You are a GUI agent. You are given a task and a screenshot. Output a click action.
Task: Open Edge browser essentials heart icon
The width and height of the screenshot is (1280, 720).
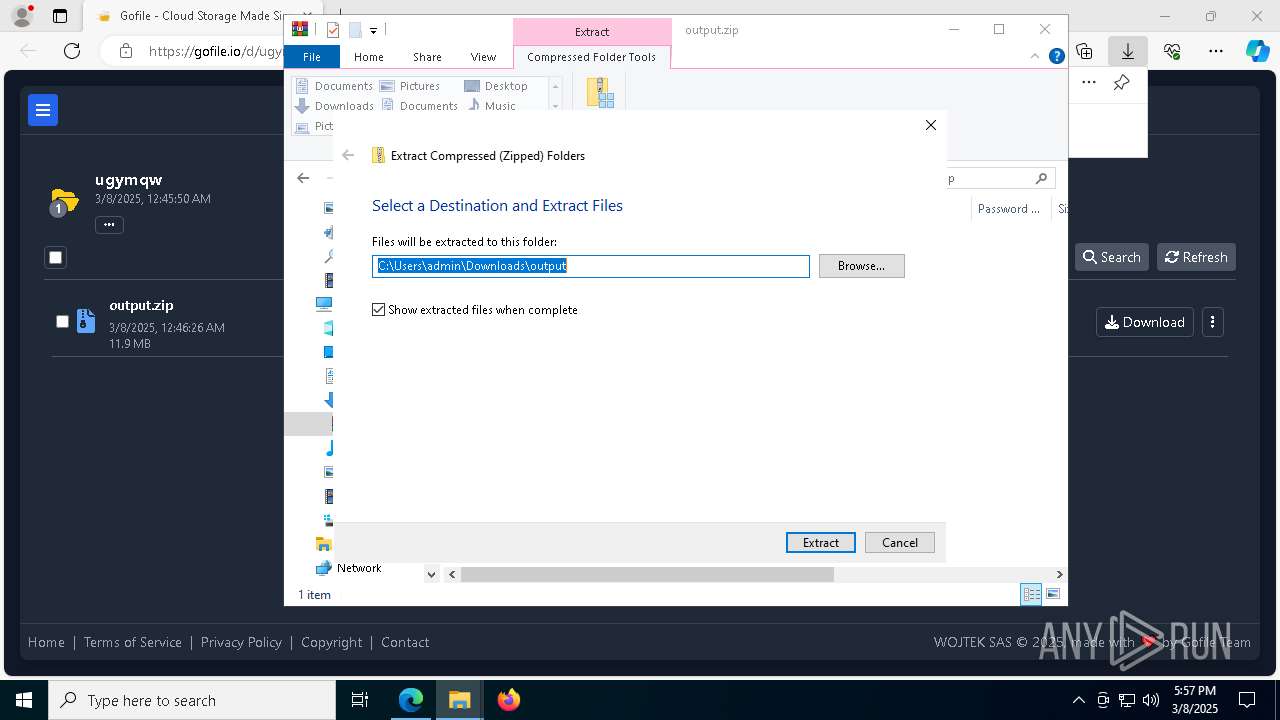[x=1172, y=50]
